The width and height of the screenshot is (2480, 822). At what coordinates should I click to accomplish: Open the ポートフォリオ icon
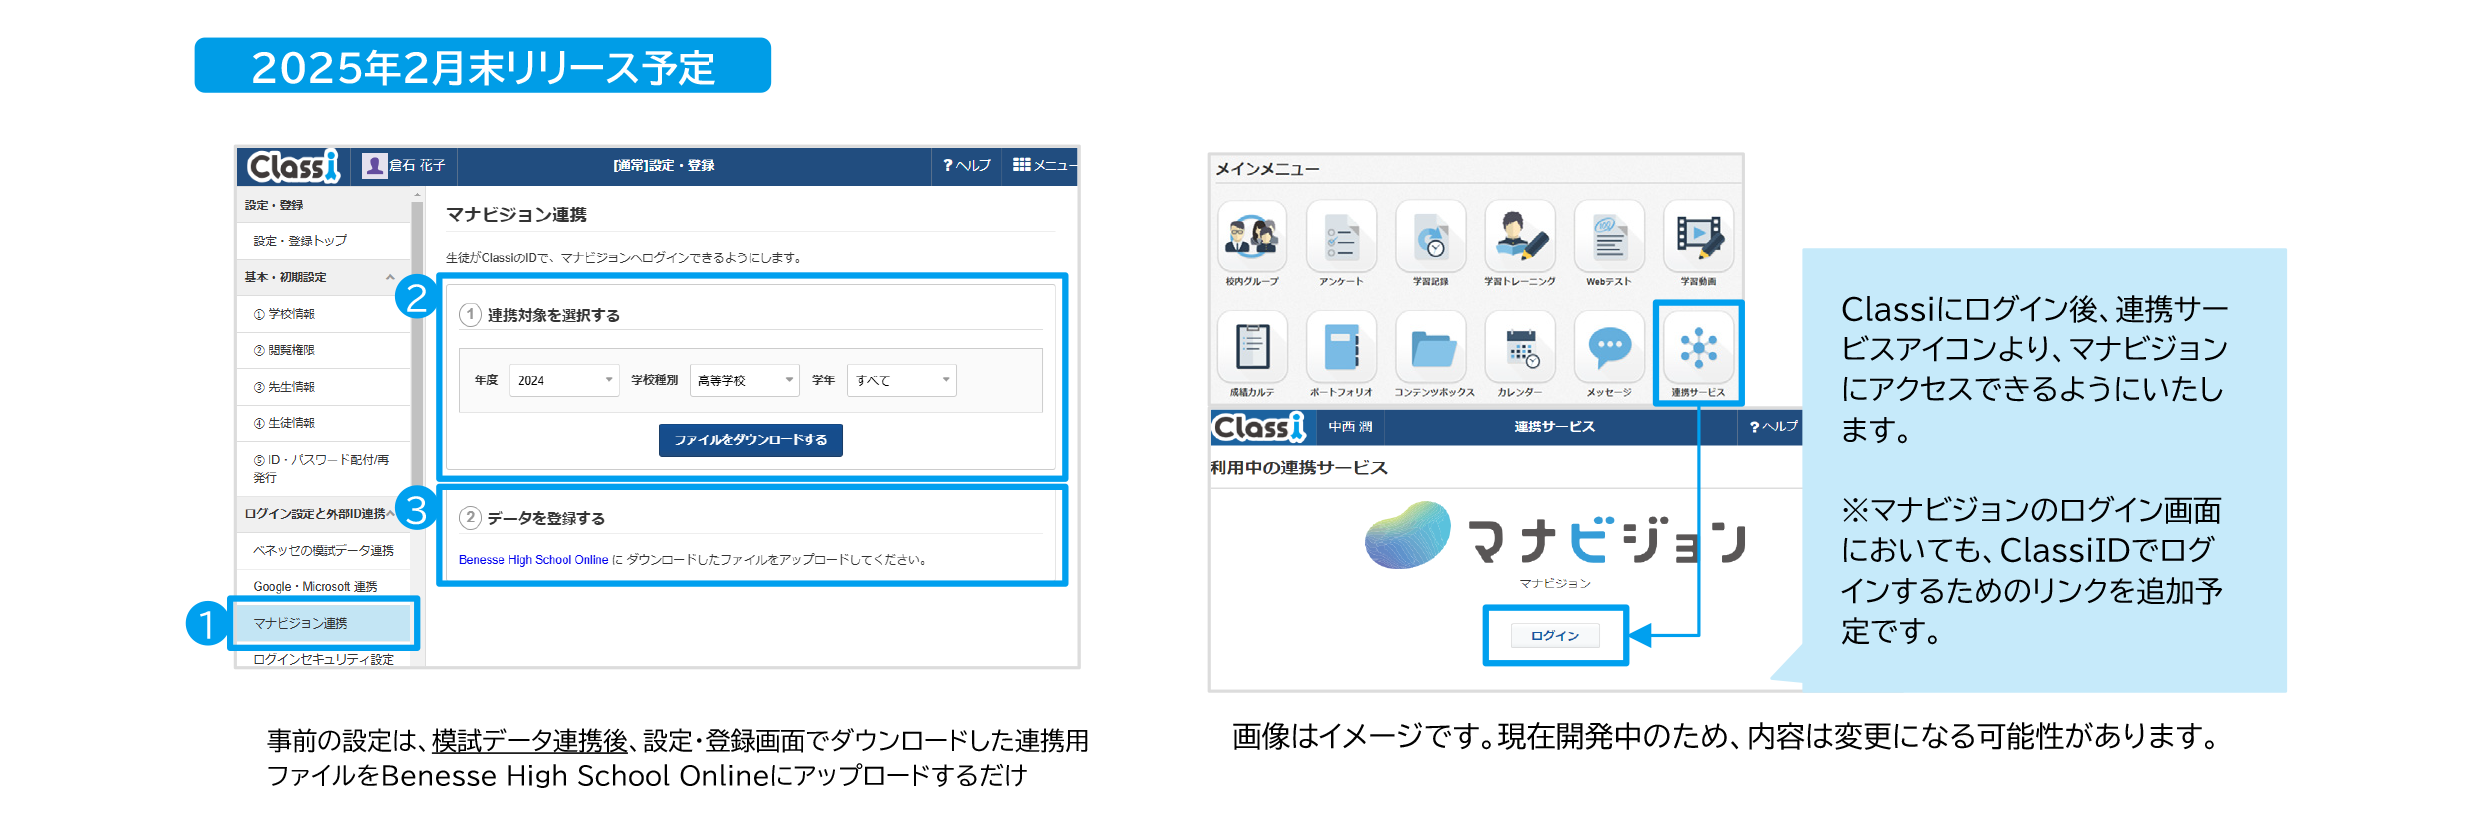(x=1341, y=347)
